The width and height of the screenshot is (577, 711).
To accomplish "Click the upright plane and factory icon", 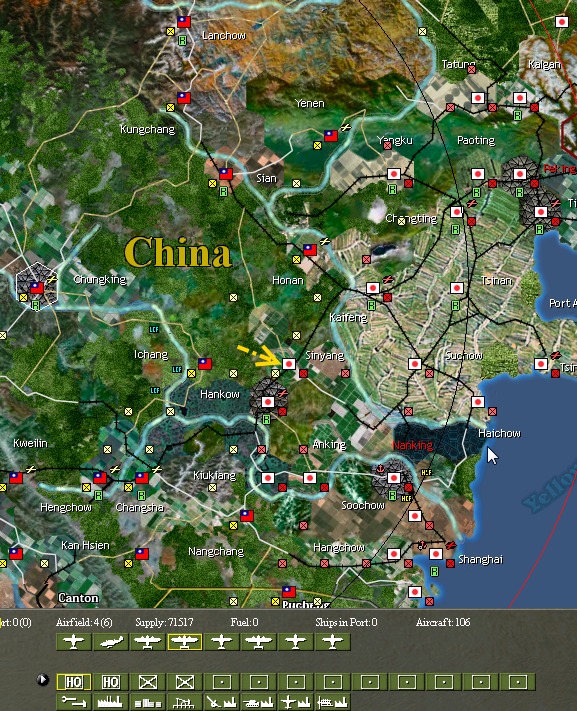I will coord(296,701).
